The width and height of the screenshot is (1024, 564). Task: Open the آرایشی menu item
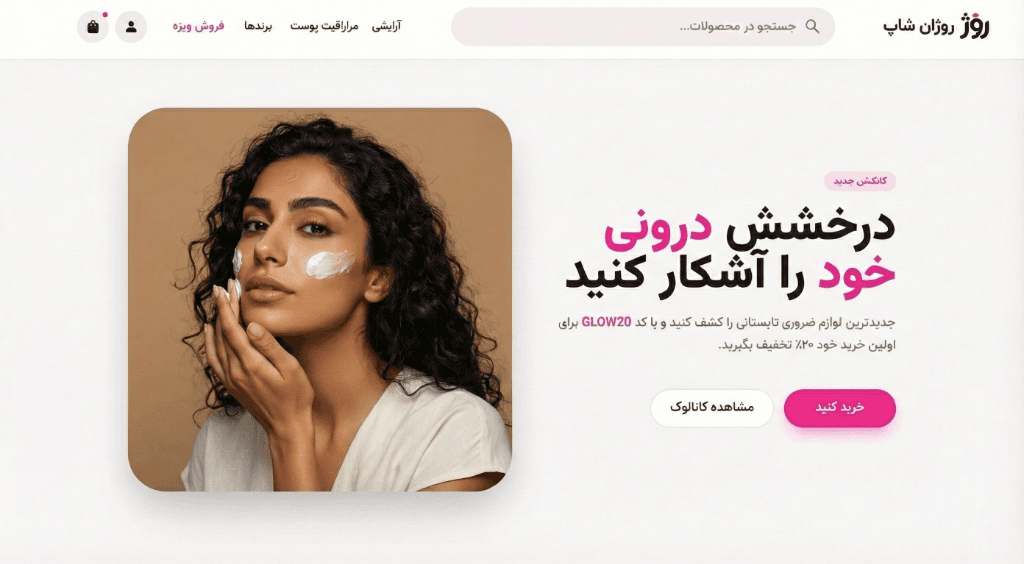coord(387,26)
